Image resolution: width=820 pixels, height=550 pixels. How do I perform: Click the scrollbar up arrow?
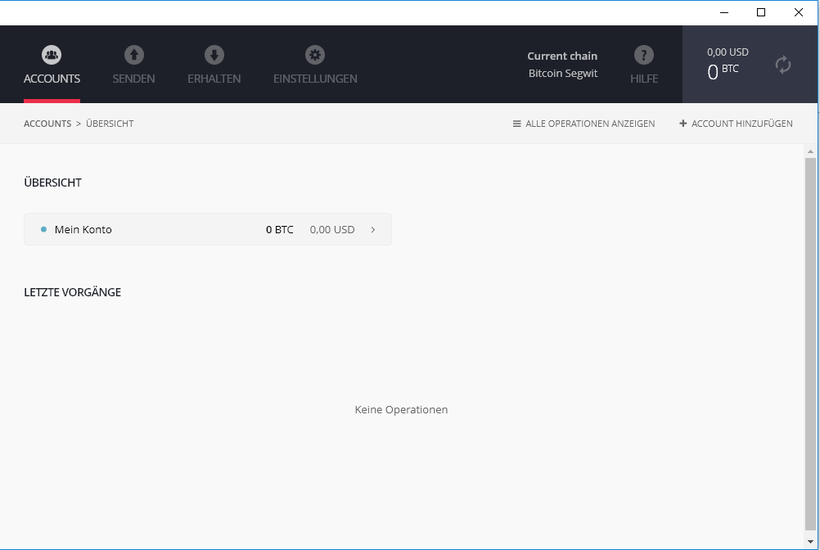[x=810, y=152]
